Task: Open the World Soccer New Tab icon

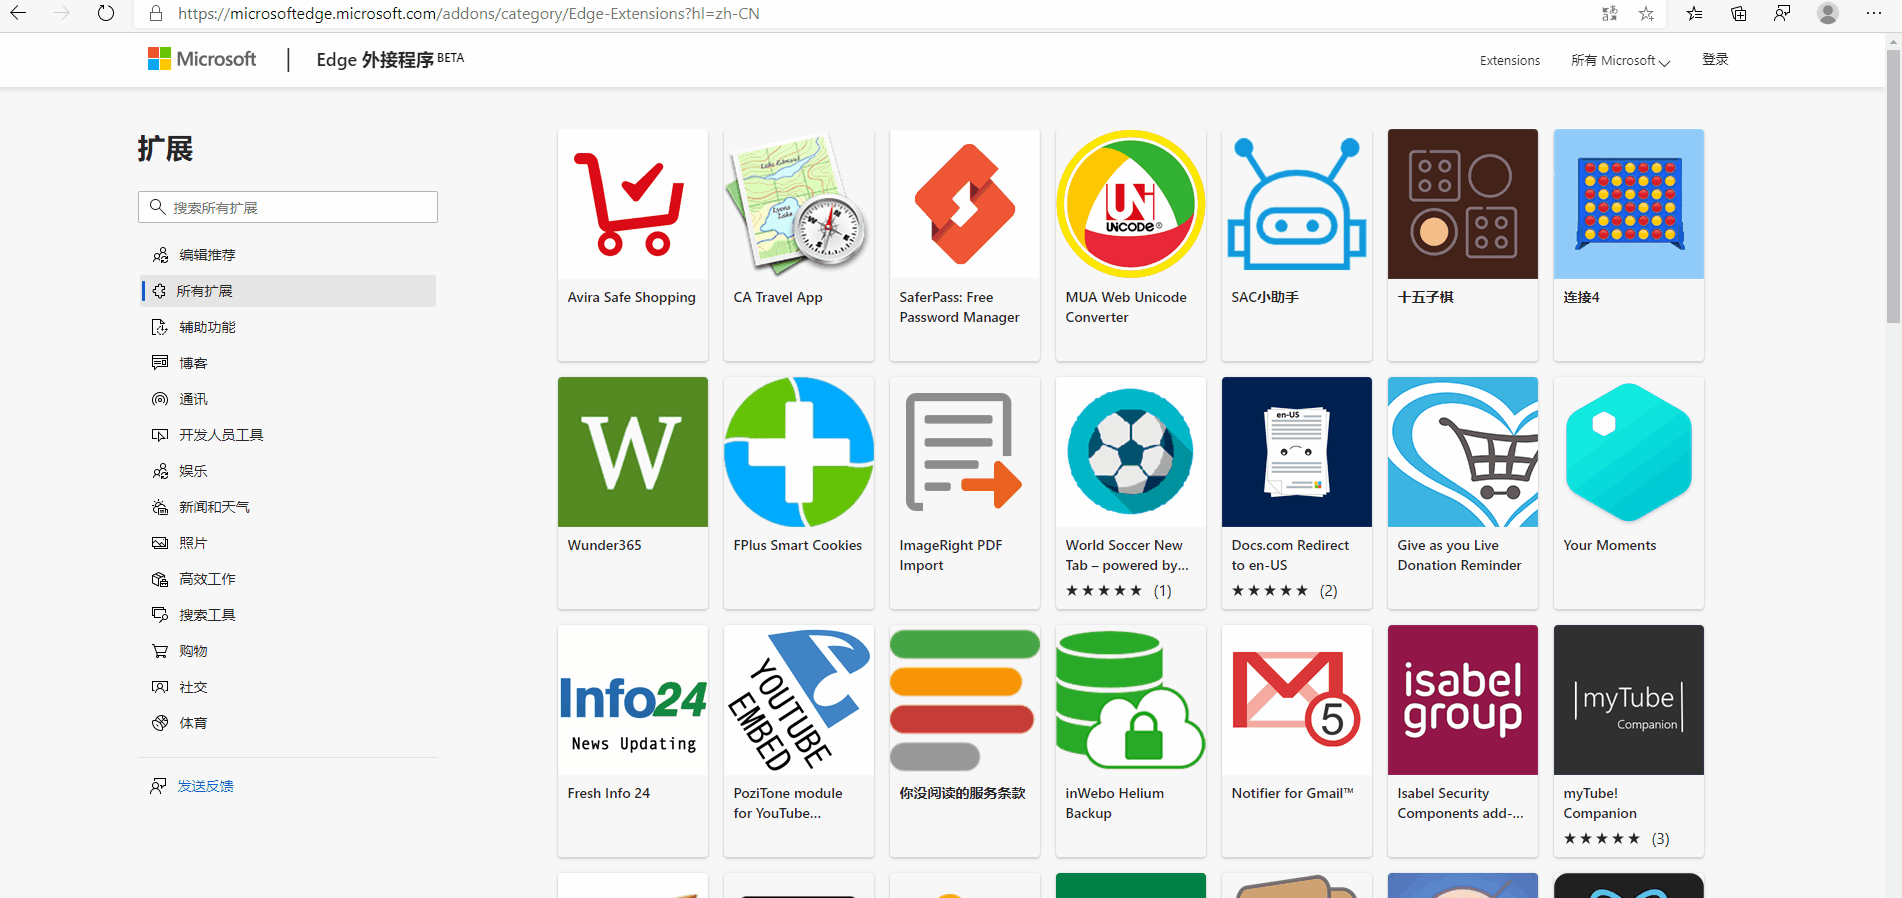Action: click(x=1130, y=452)
